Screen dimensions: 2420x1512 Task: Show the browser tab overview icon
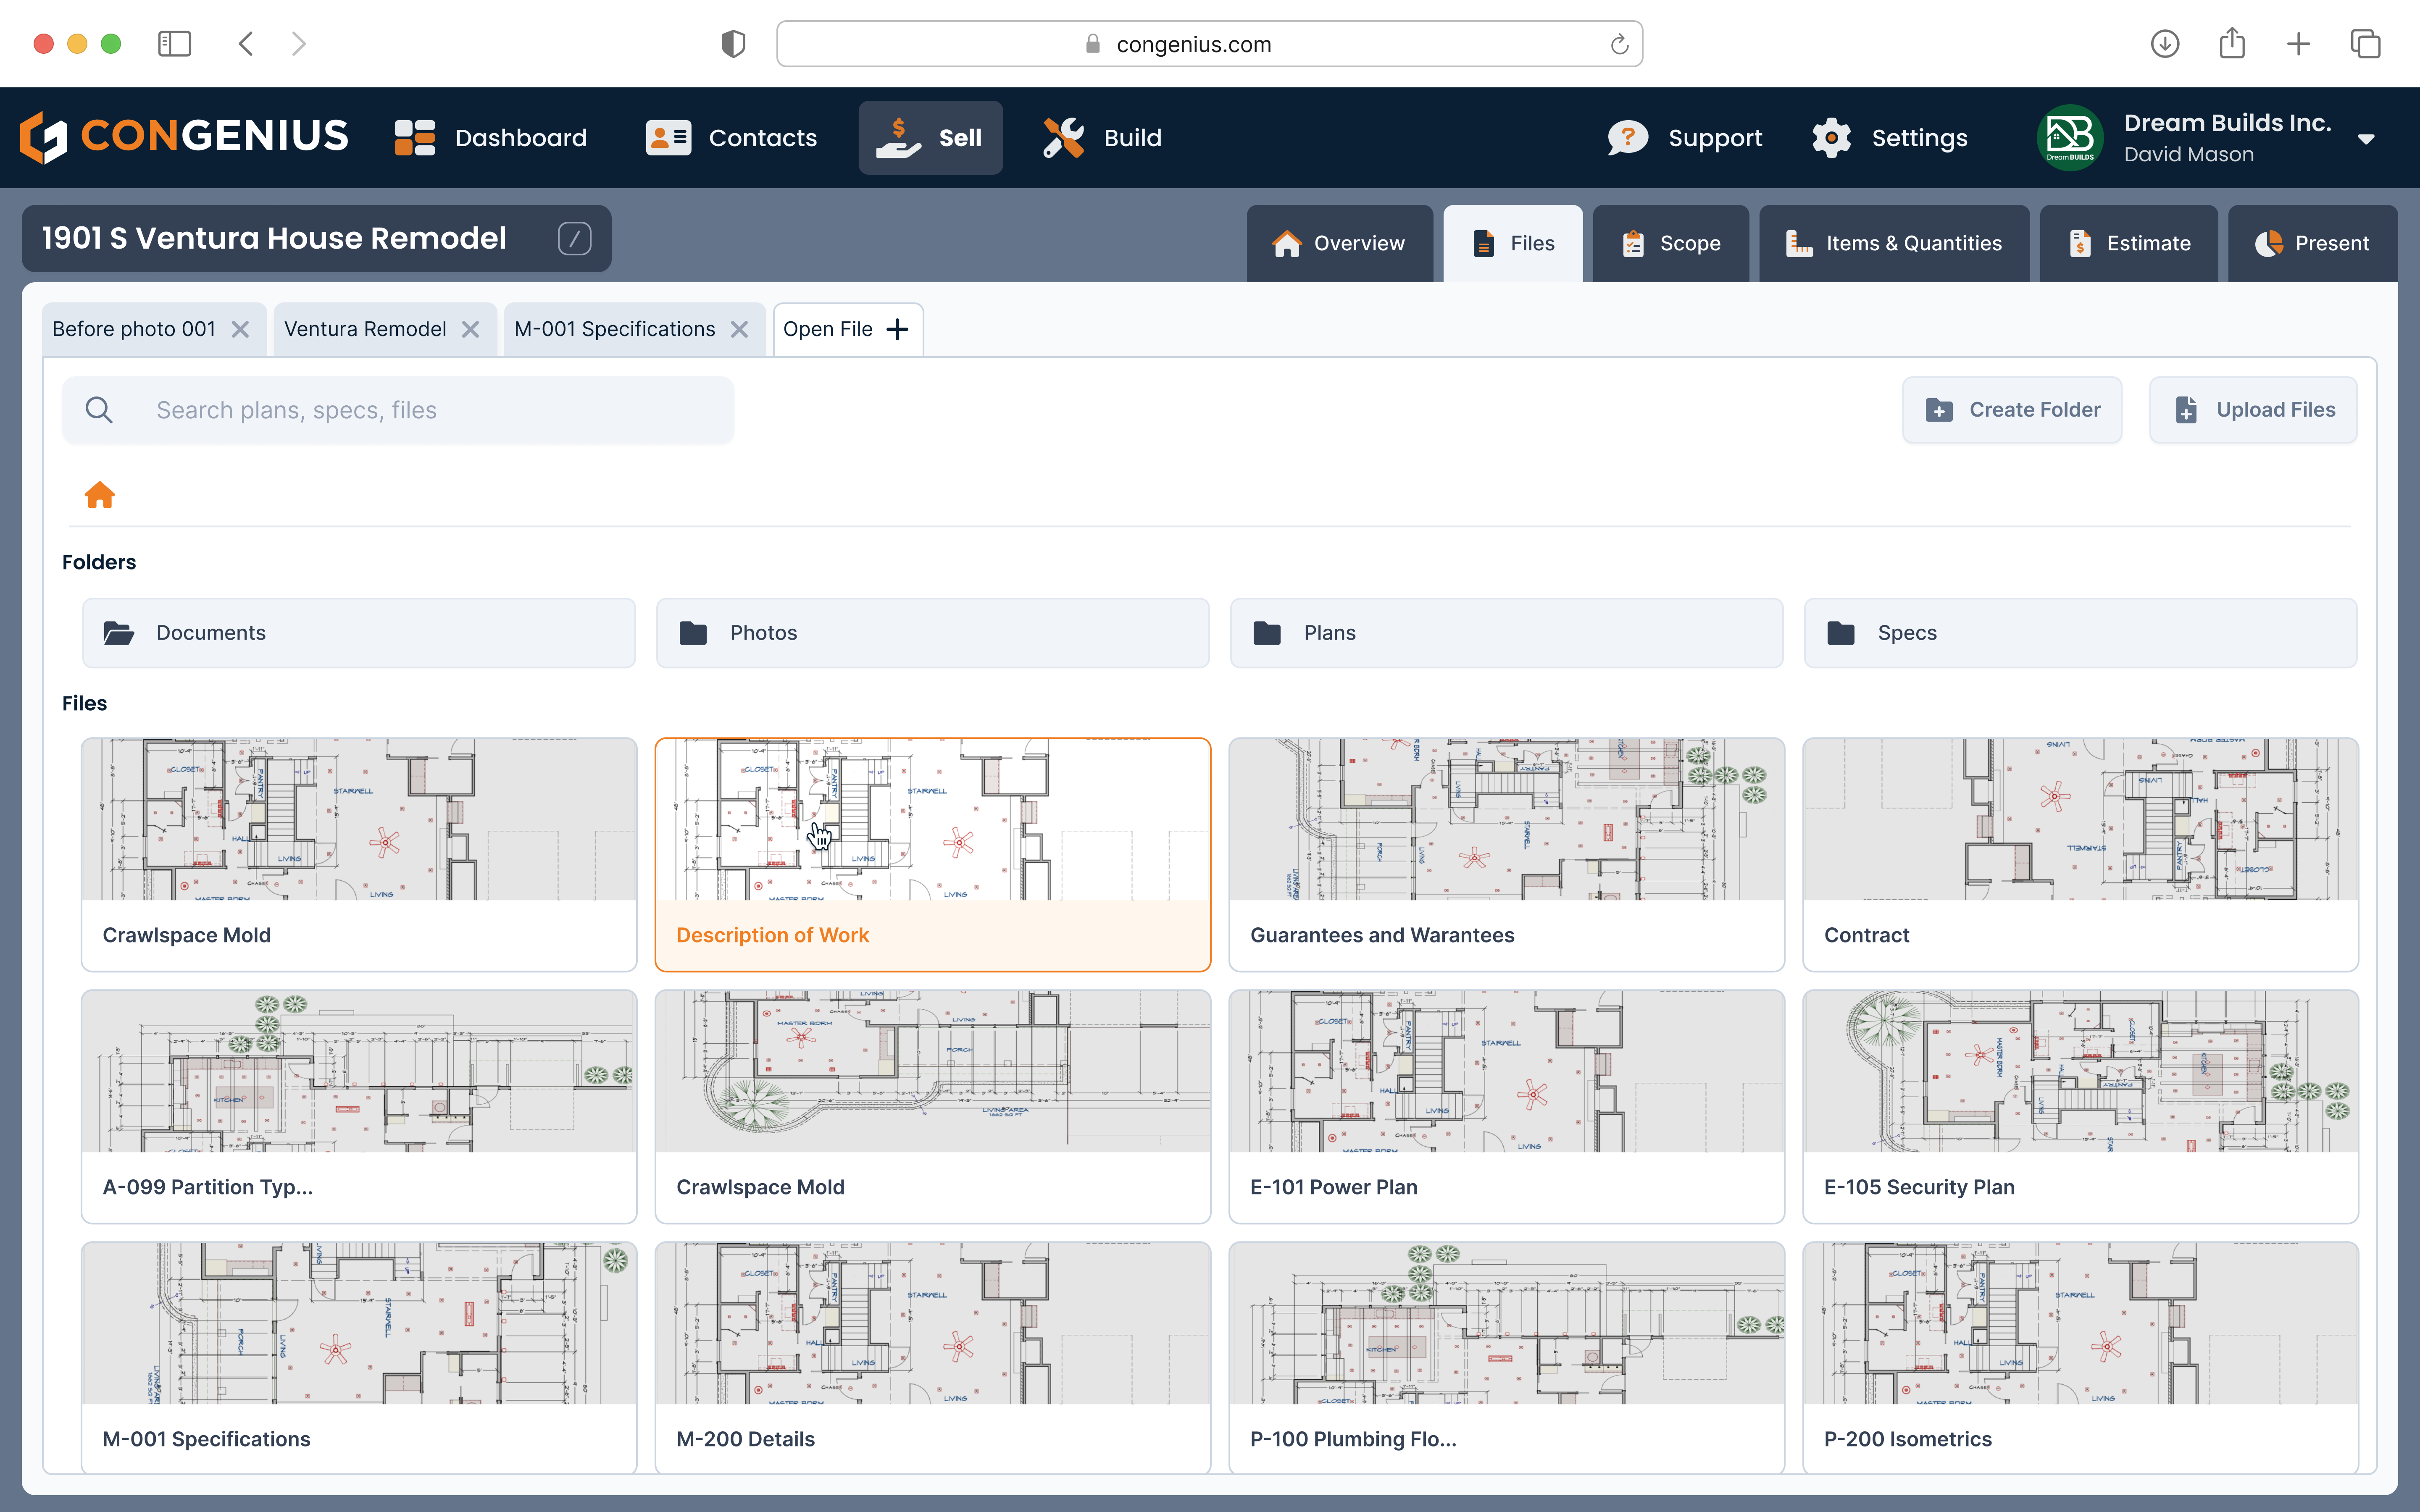pyautogui.click(x=2365, y=44)
